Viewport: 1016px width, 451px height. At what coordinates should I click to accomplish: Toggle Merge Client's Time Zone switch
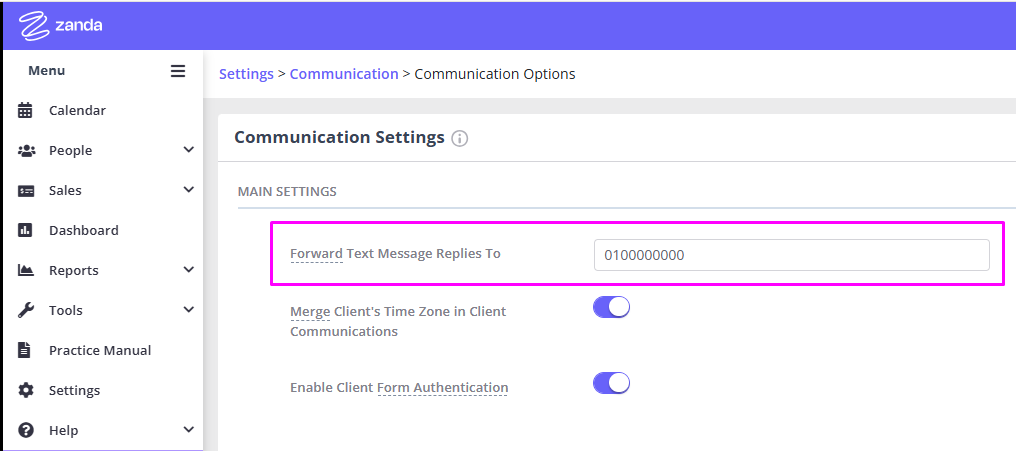pos(611,307)
